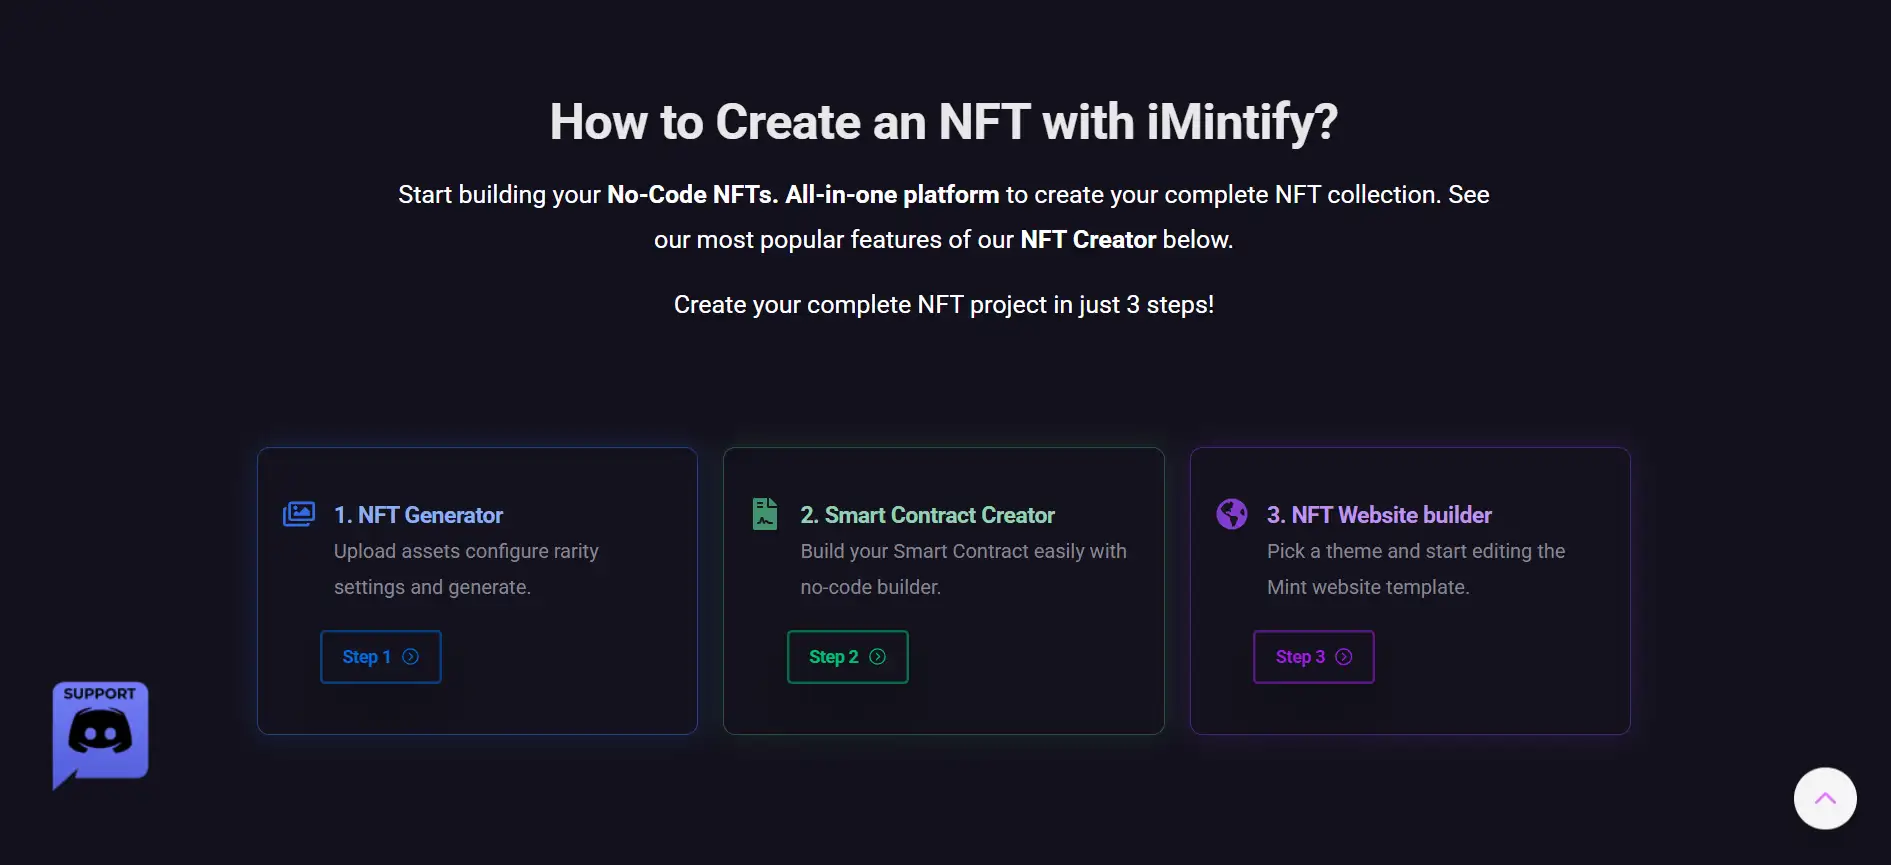
Task: Click the arrow icon inside Step 2
Action: 877,657
